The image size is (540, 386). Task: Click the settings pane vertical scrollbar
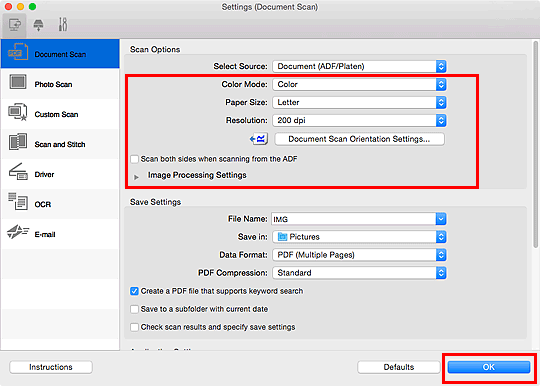click(536, 145)
